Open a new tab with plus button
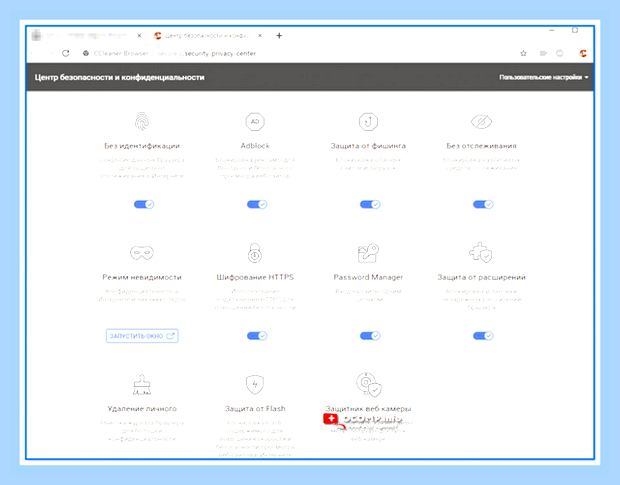The height and width of the screenshot is (485, 620). (279, 36)
